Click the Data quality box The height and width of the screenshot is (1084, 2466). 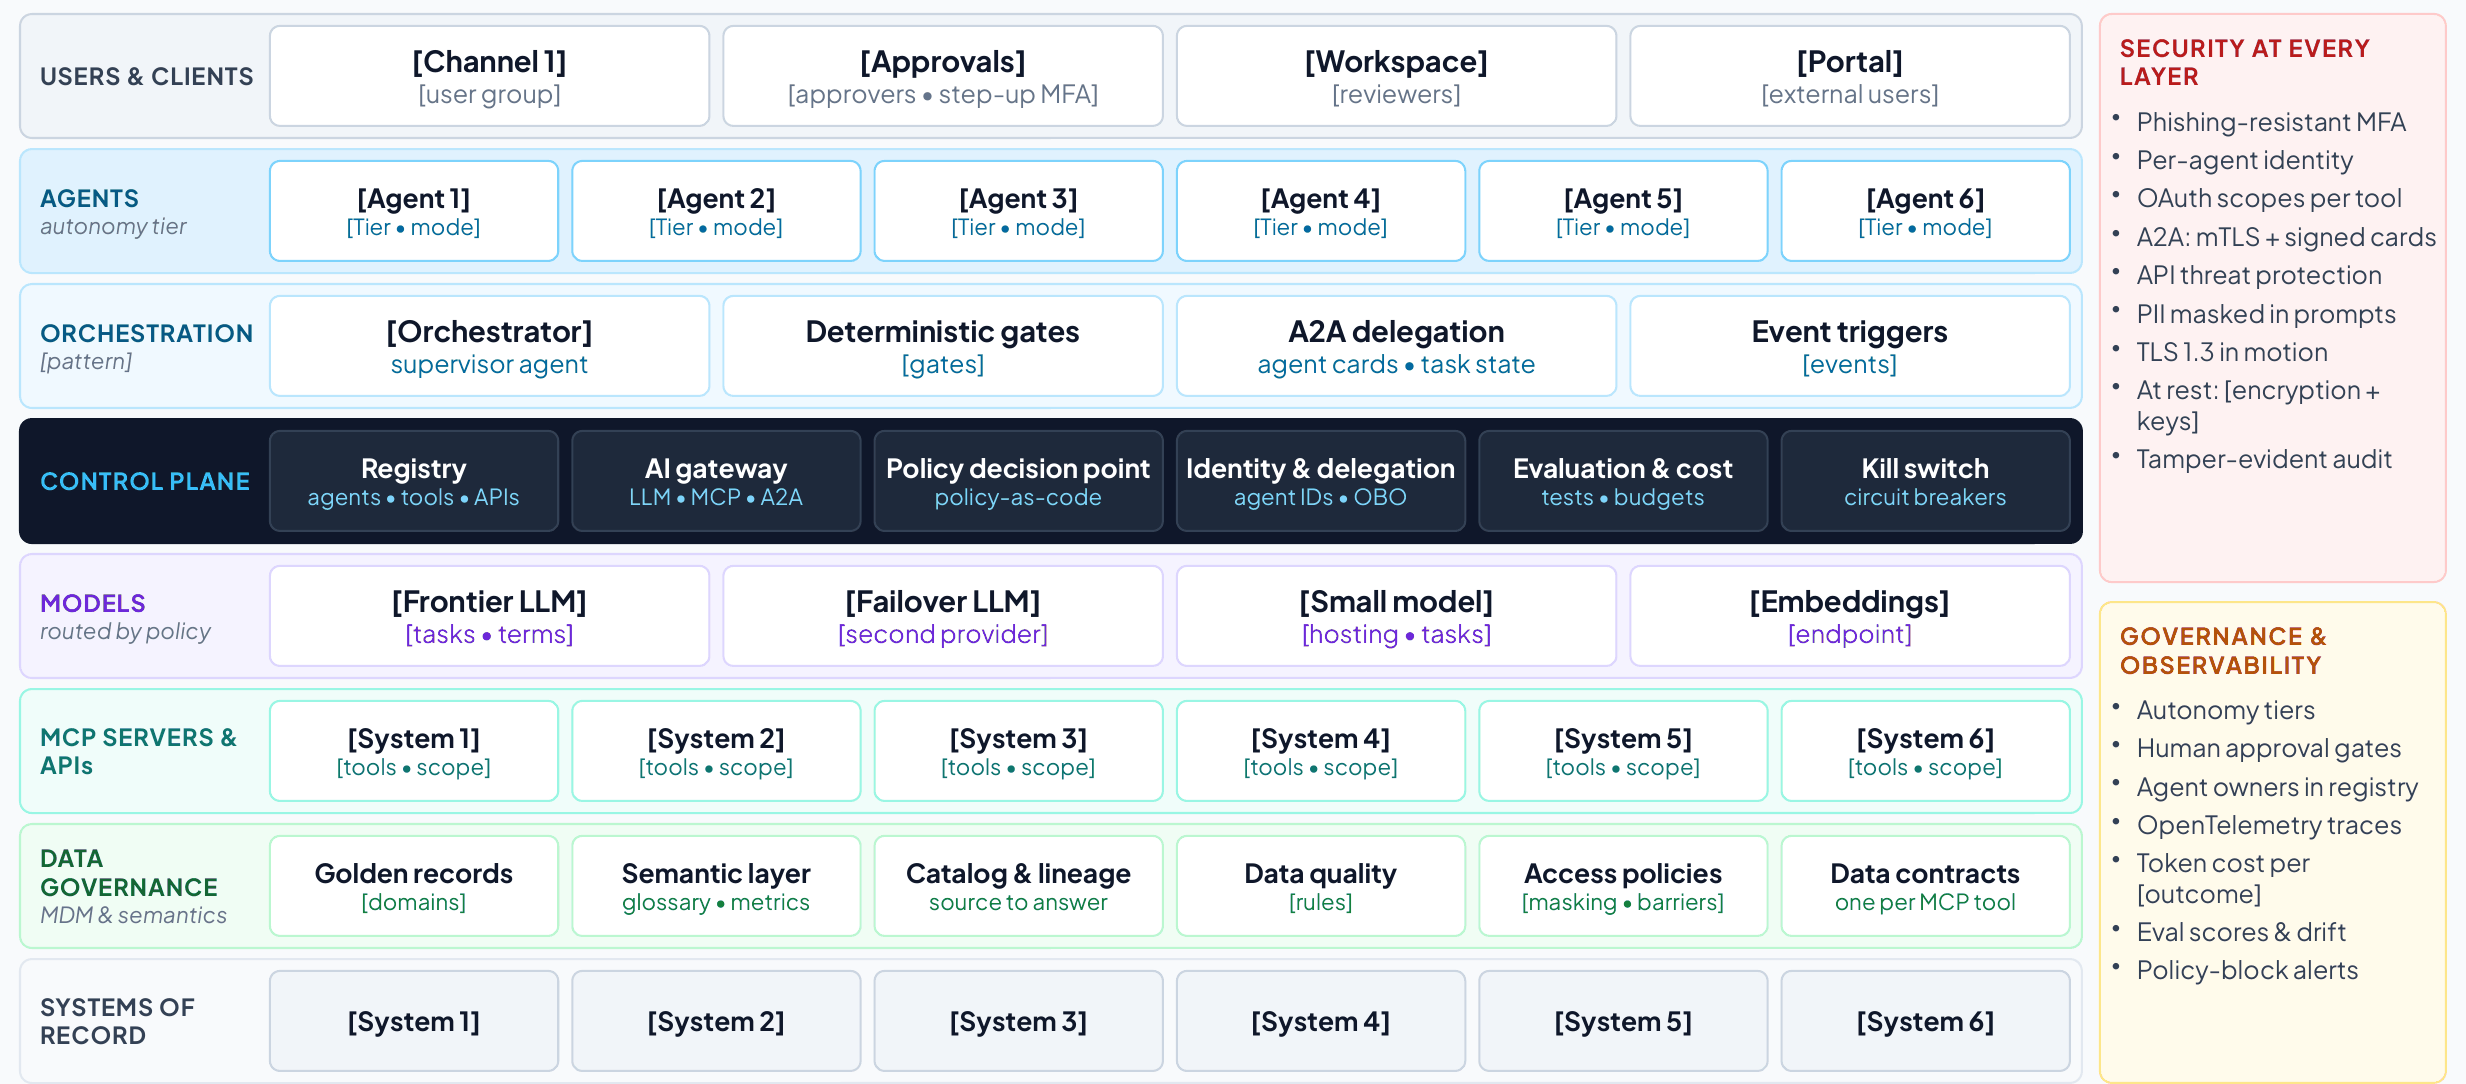pyautogui.click(x=1321, y=886)
